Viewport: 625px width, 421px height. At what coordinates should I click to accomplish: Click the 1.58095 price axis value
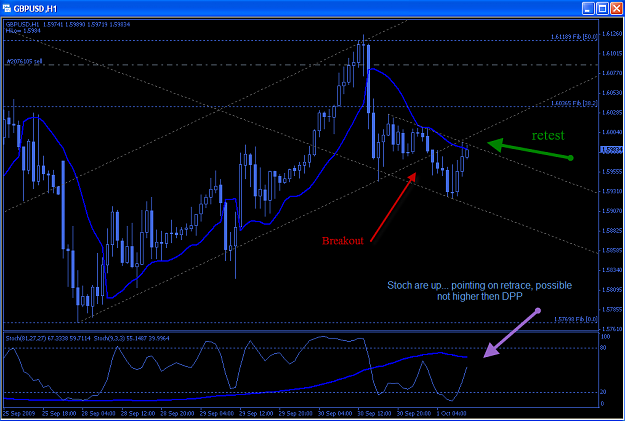click(612, 289)
